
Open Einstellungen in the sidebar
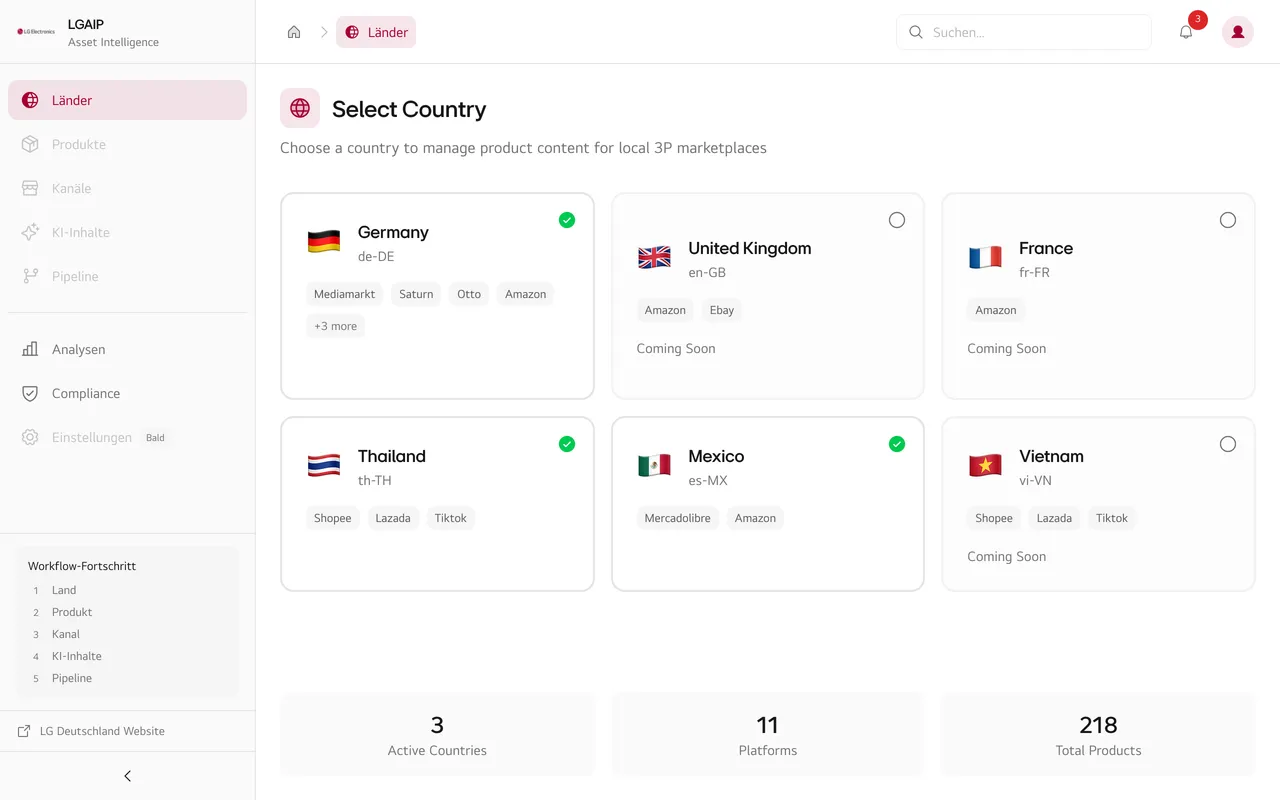click(x=127, y=437)
